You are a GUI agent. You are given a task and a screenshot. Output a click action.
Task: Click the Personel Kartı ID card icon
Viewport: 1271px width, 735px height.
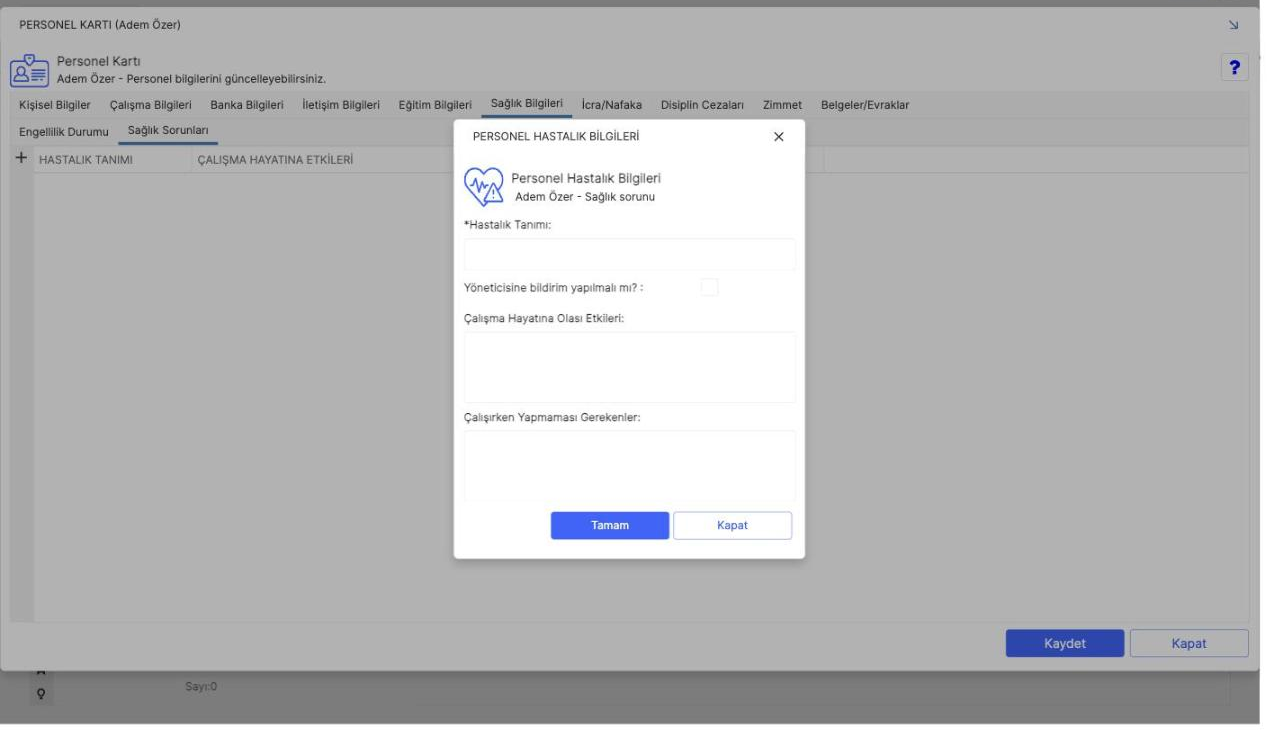point(27,70)
